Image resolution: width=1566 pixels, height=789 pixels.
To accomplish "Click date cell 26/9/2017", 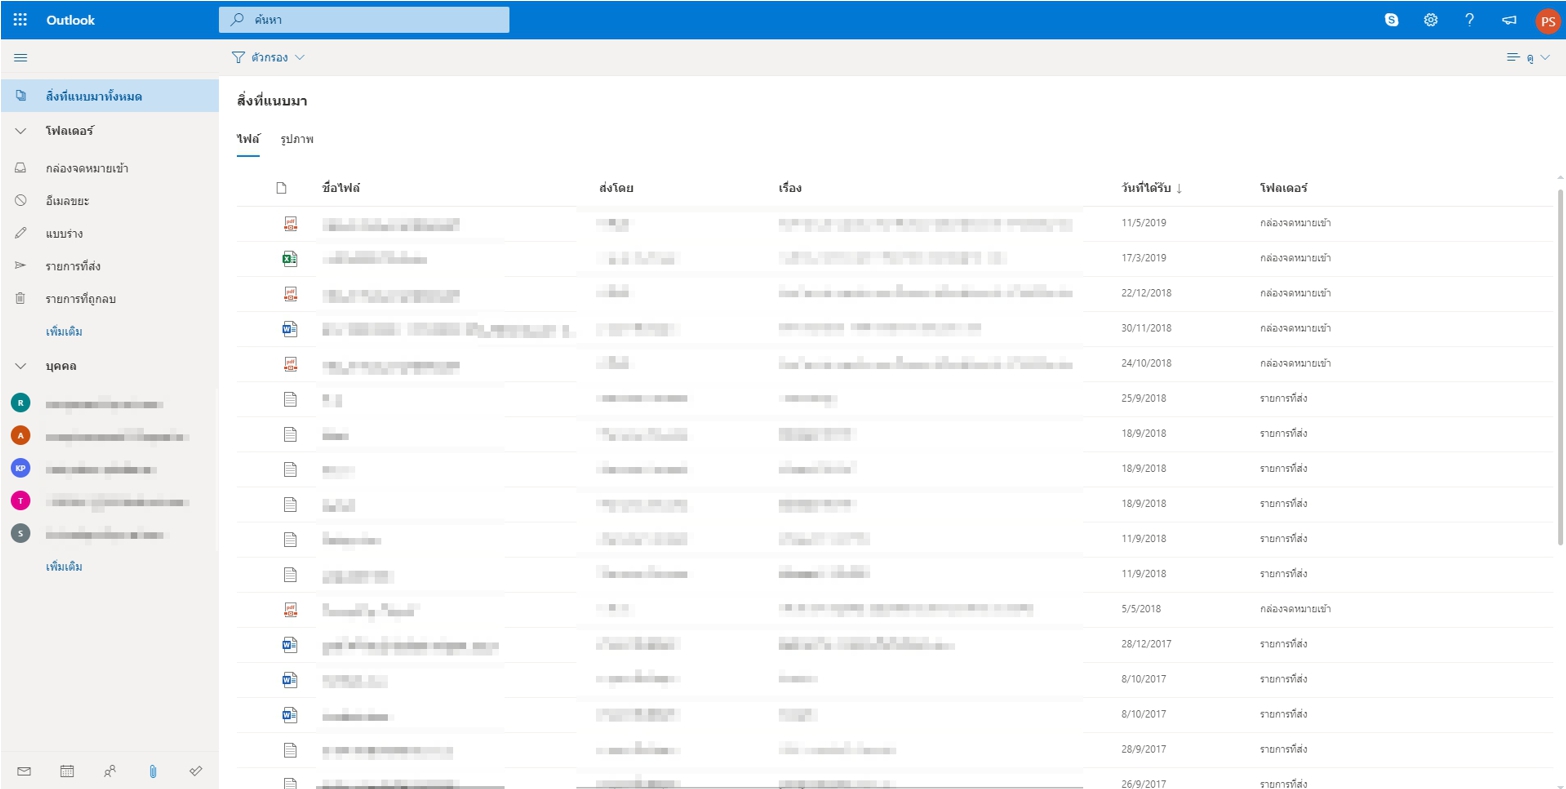I will coord(1144,784).
